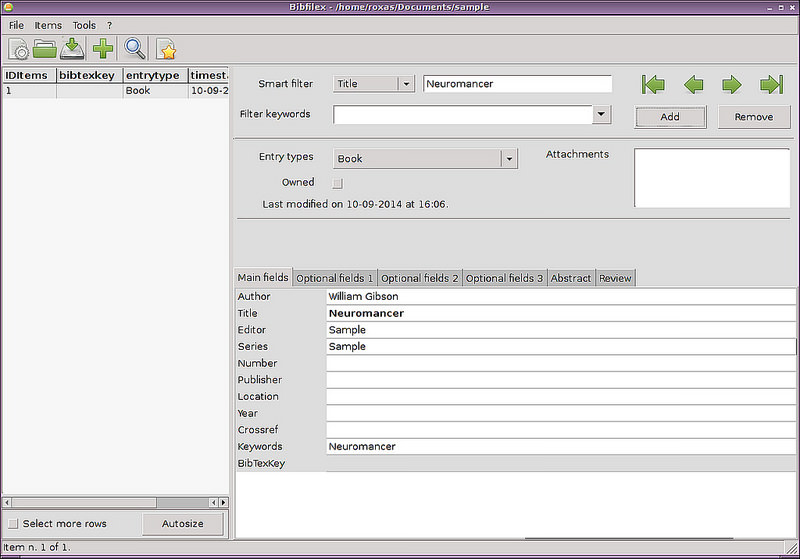Enable the Select more rows checkbox
This screenshot has width=800, height=559.
13,524
